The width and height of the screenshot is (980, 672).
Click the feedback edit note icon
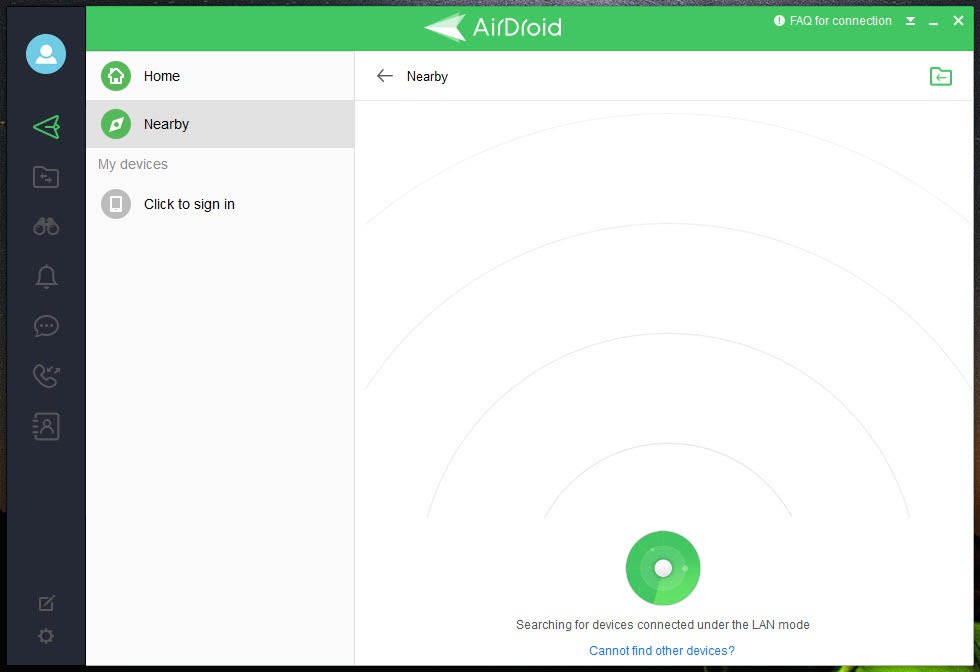tap(47, 603)
